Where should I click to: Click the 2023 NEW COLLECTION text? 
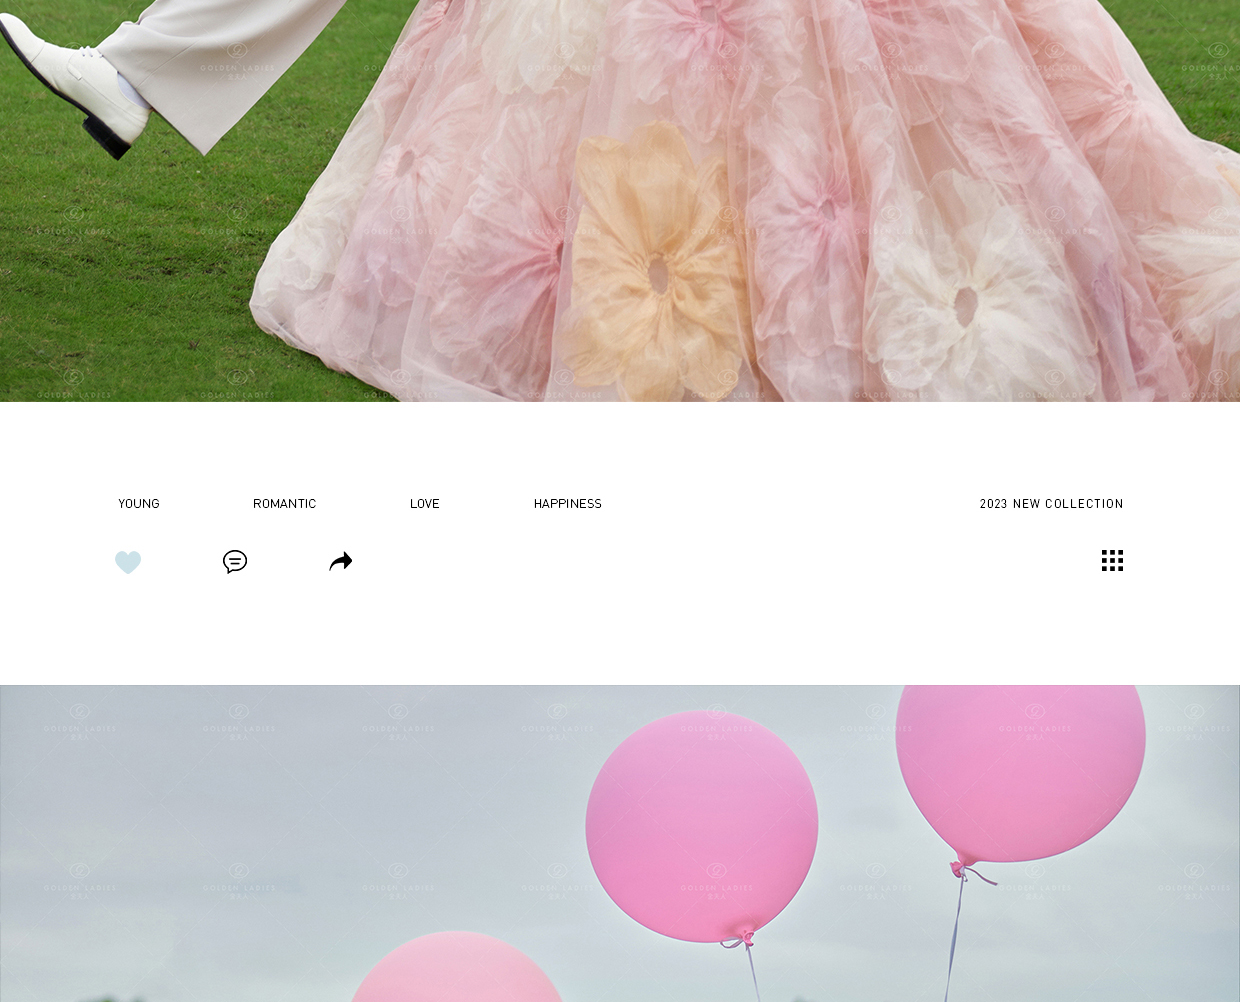(1051, 503)
